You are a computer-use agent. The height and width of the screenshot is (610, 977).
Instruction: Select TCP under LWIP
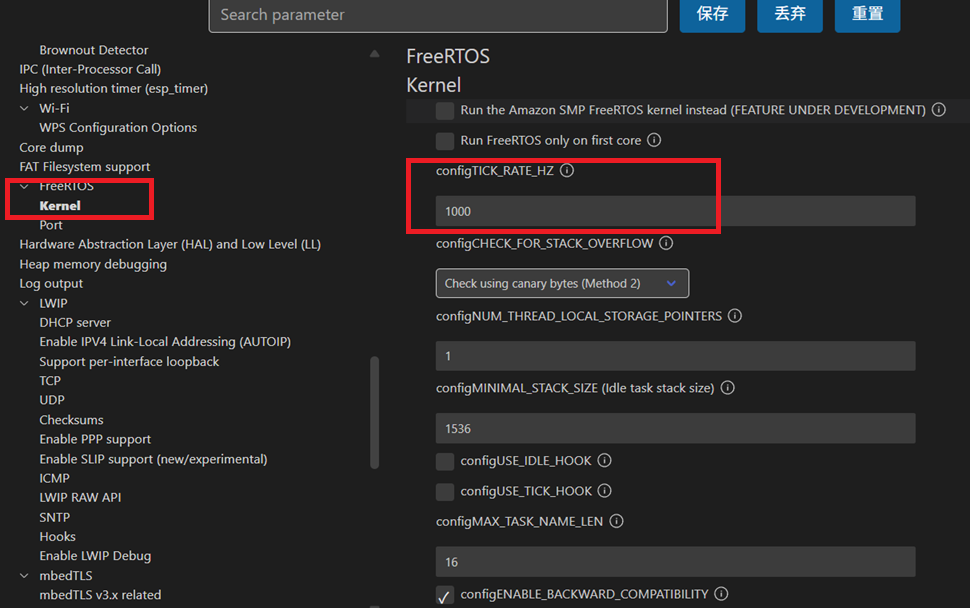pyautogui.click(x=50, y=381)
